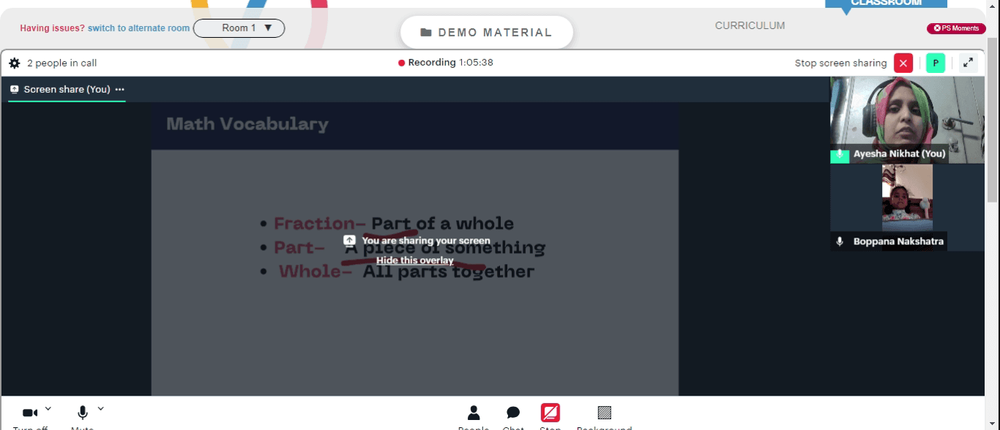Open camera options chevron
This screenshot has height=430, width=1000.
tap(48, 409)
